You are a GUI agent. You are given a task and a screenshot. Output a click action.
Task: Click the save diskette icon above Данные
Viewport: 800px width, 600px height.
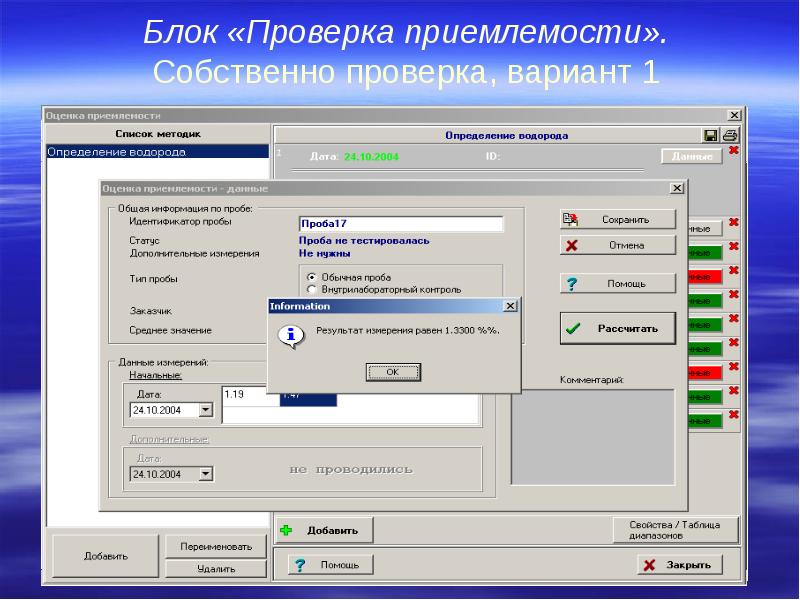click(x=708, y=135)
